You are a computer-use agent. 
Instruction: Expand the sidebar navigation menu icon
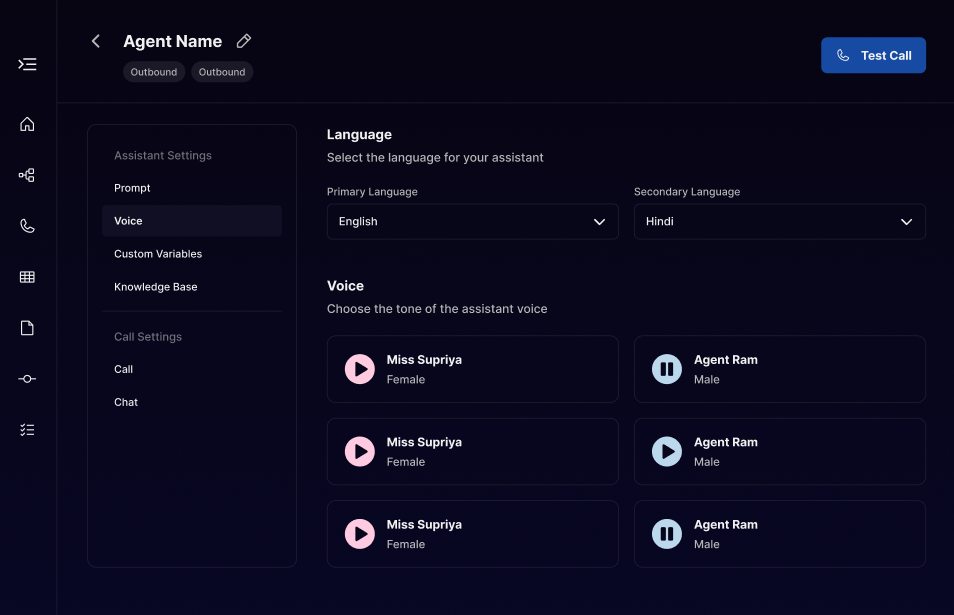tap(28, 64)
